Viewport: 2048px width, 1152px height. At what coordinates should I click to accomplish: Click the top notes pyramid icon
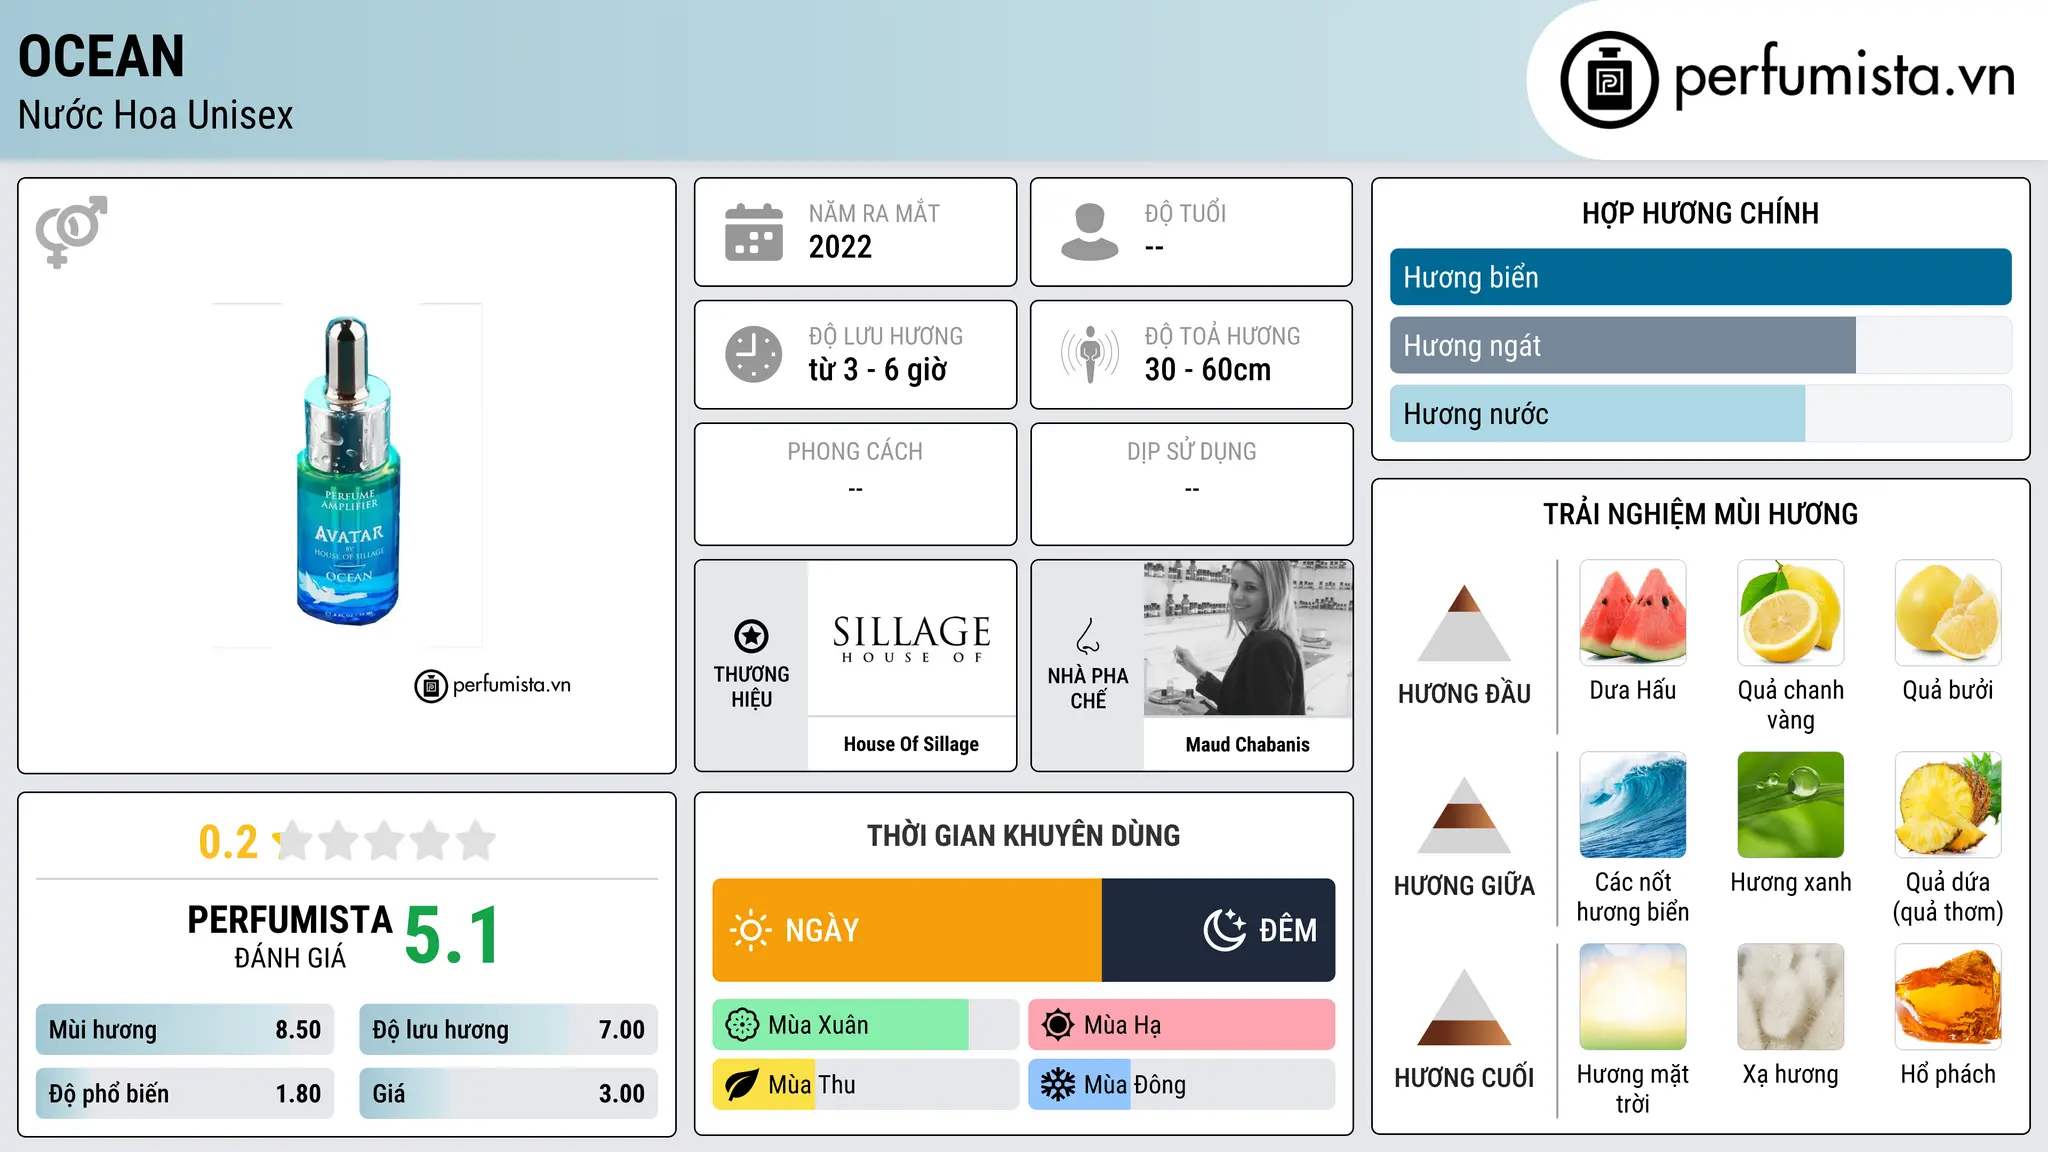point(1464,623)
